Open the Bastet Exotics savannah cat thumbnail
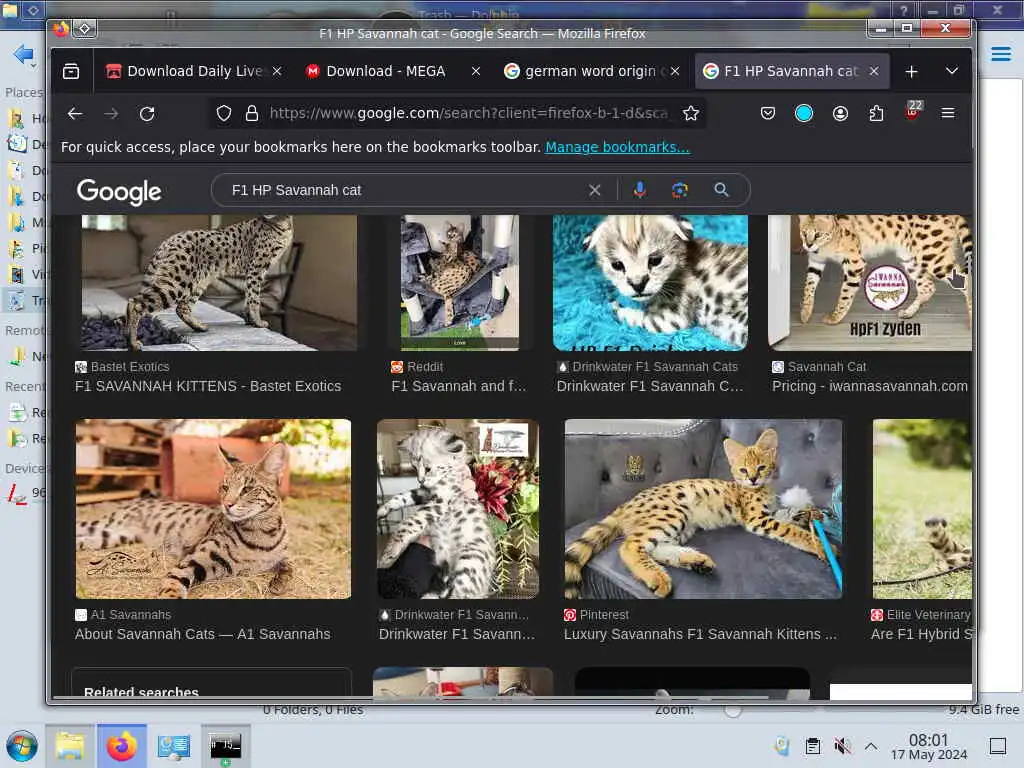The width and height of the screenshot is (1024, 768). tap(218, 283)
